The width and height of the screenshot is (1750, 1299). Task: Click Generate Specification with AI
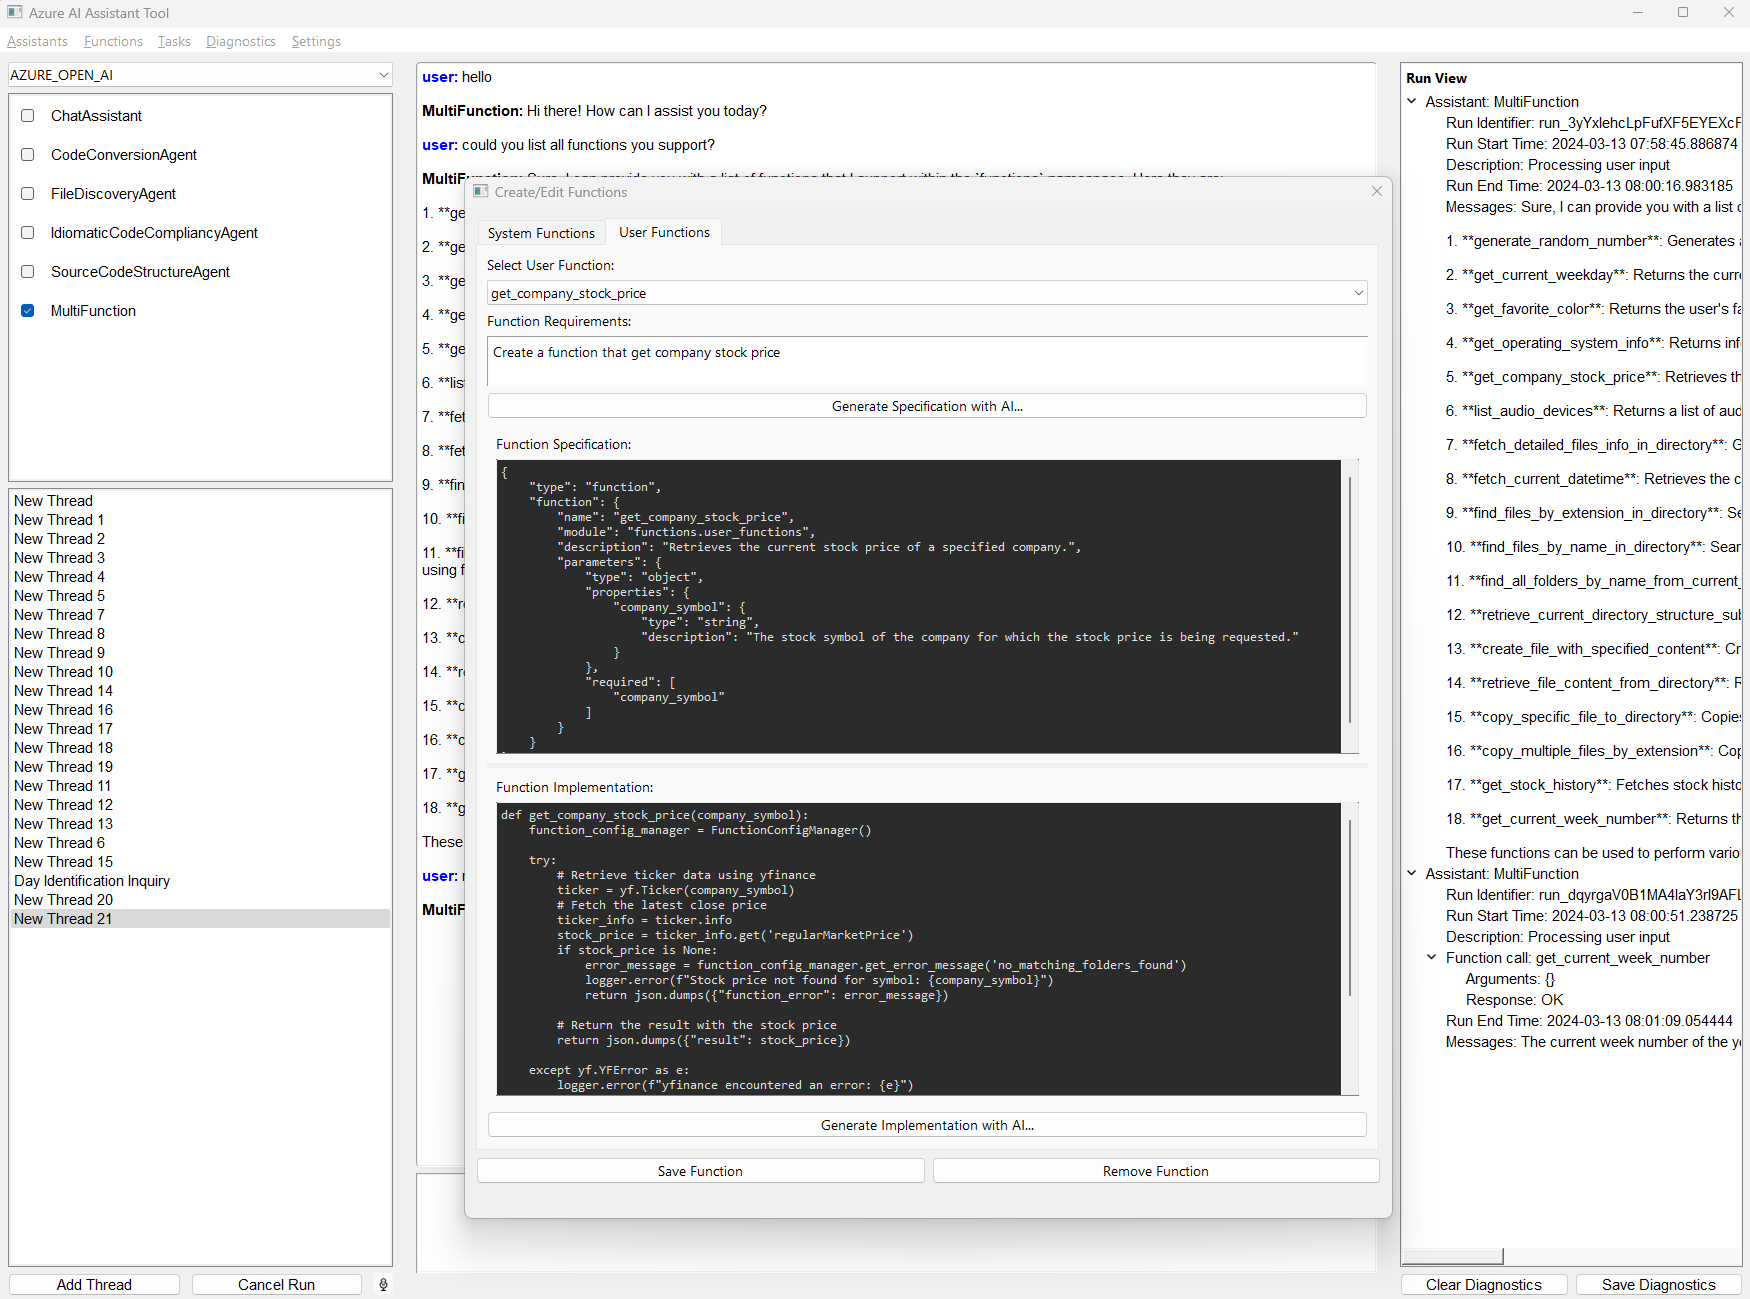click(926, 405)
